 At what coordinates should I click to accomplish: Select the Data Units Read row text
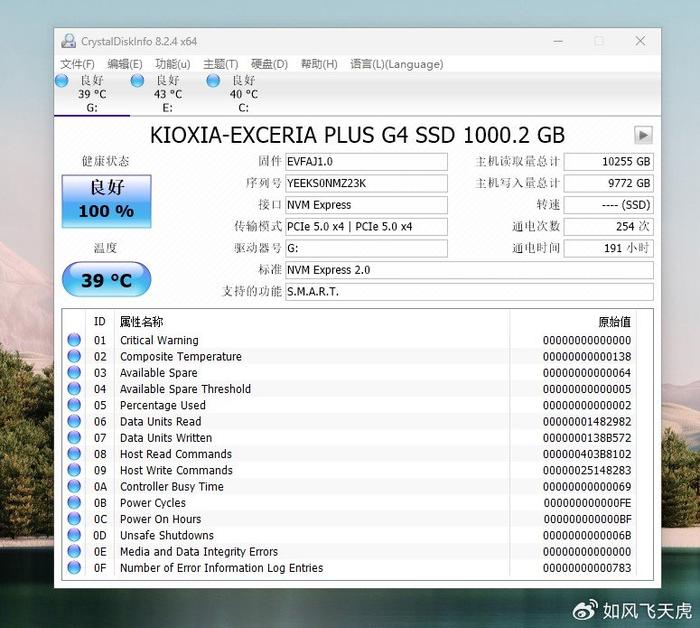click(x=161, y=421)
